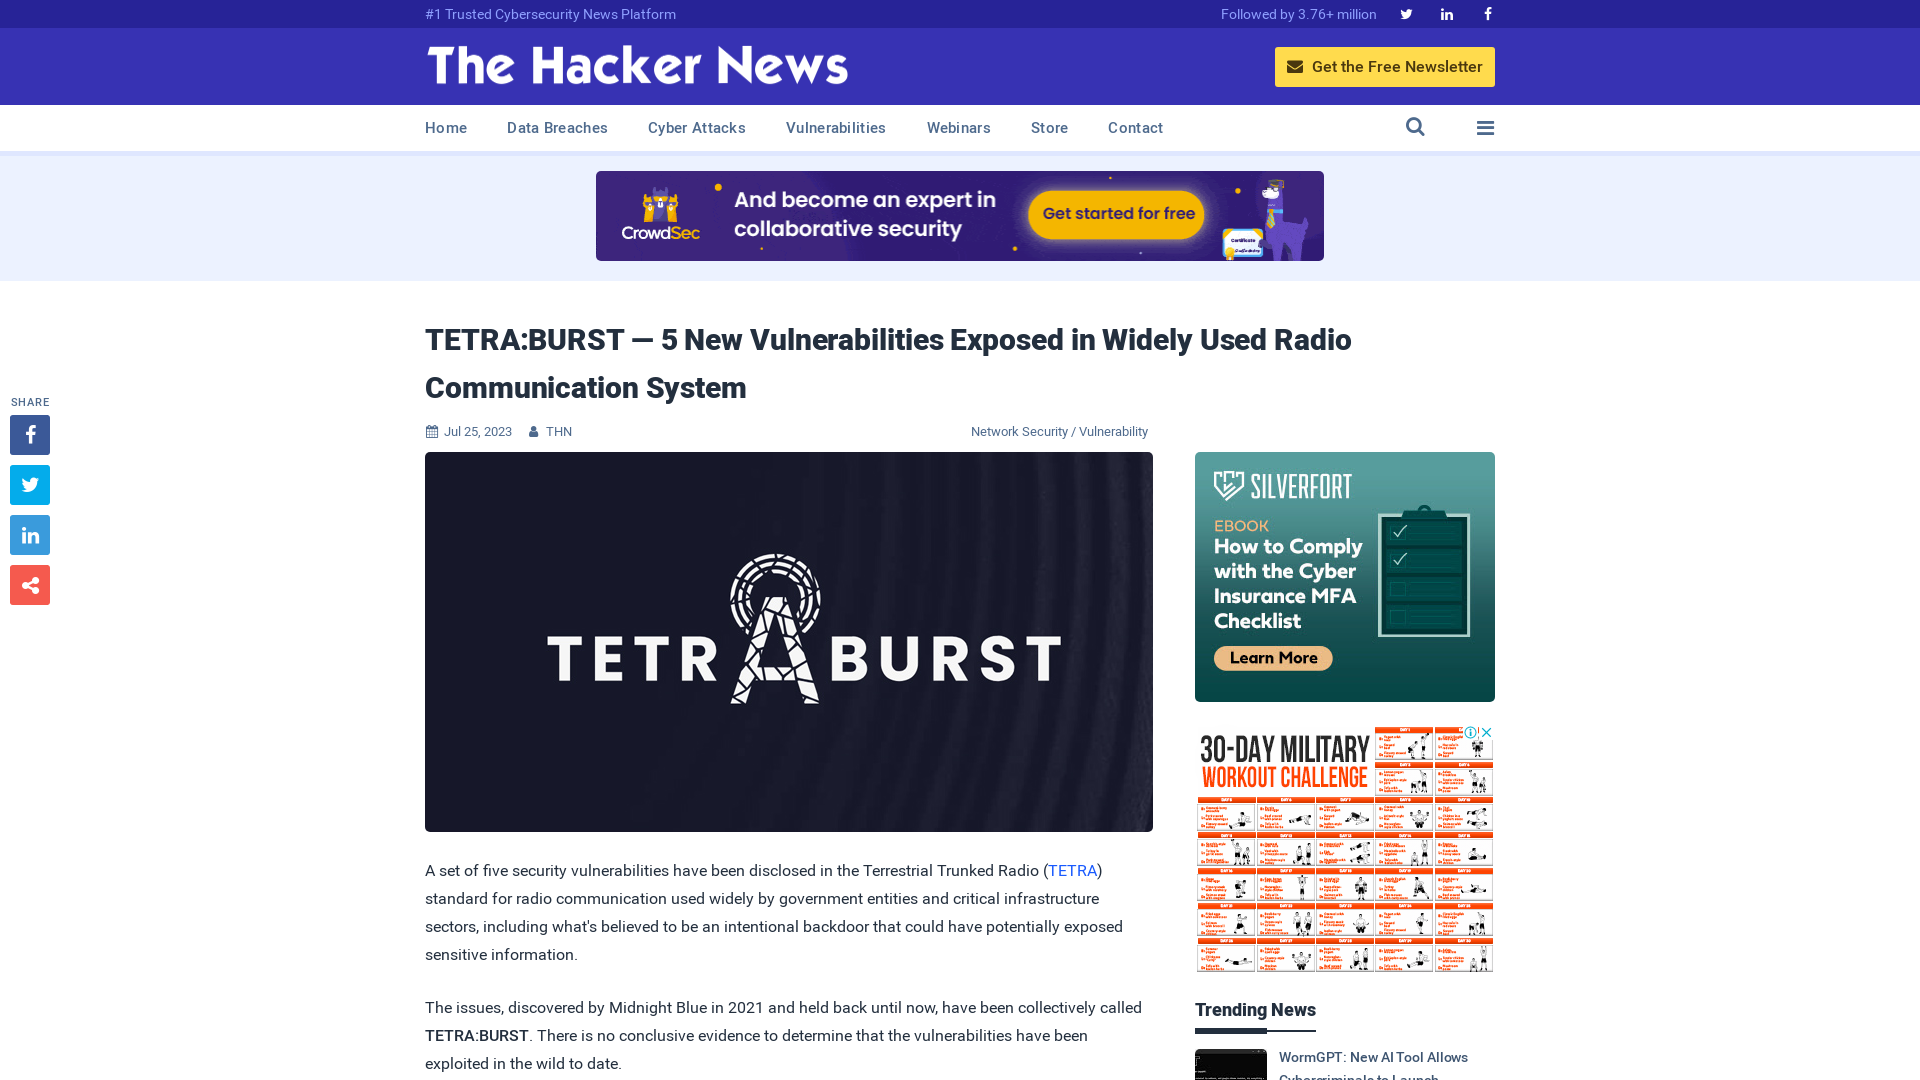The width and height of the screenshot is (1920, 1080).
Task: Open the Data Breaches nav menu item
Action: click(x=556, y=128)
